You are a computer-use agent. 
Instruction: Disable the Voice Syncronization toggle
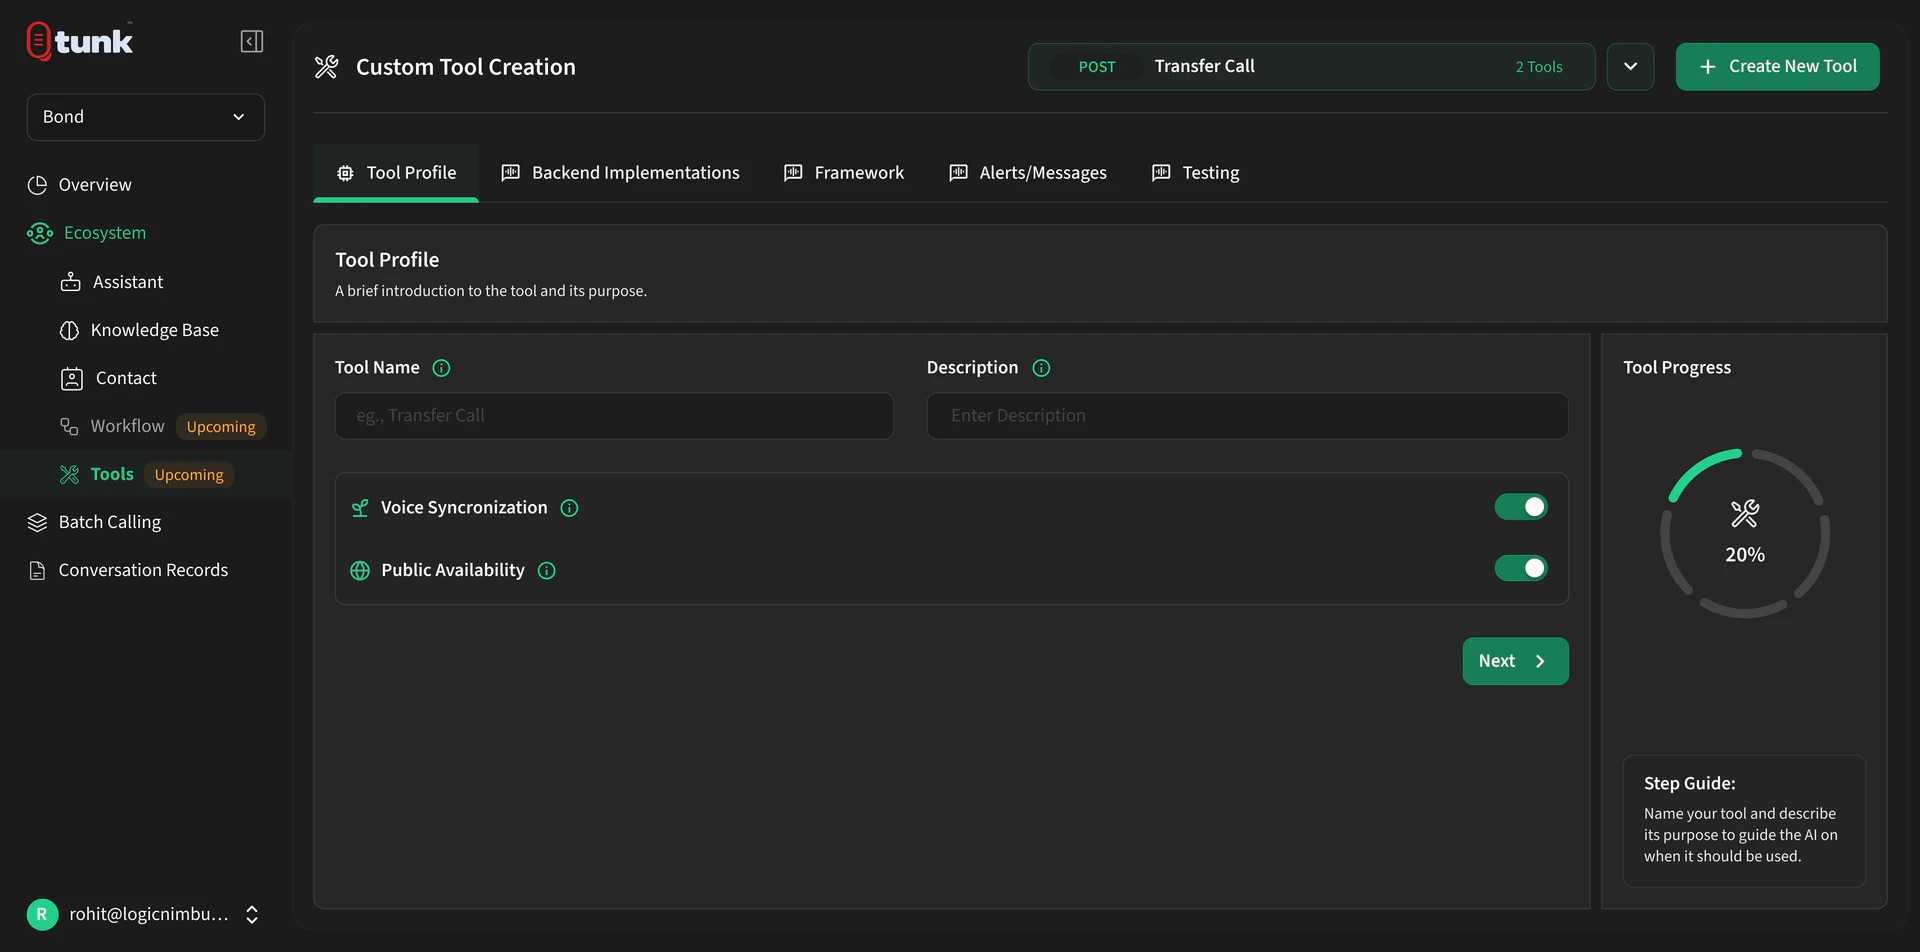point(1520,507)
